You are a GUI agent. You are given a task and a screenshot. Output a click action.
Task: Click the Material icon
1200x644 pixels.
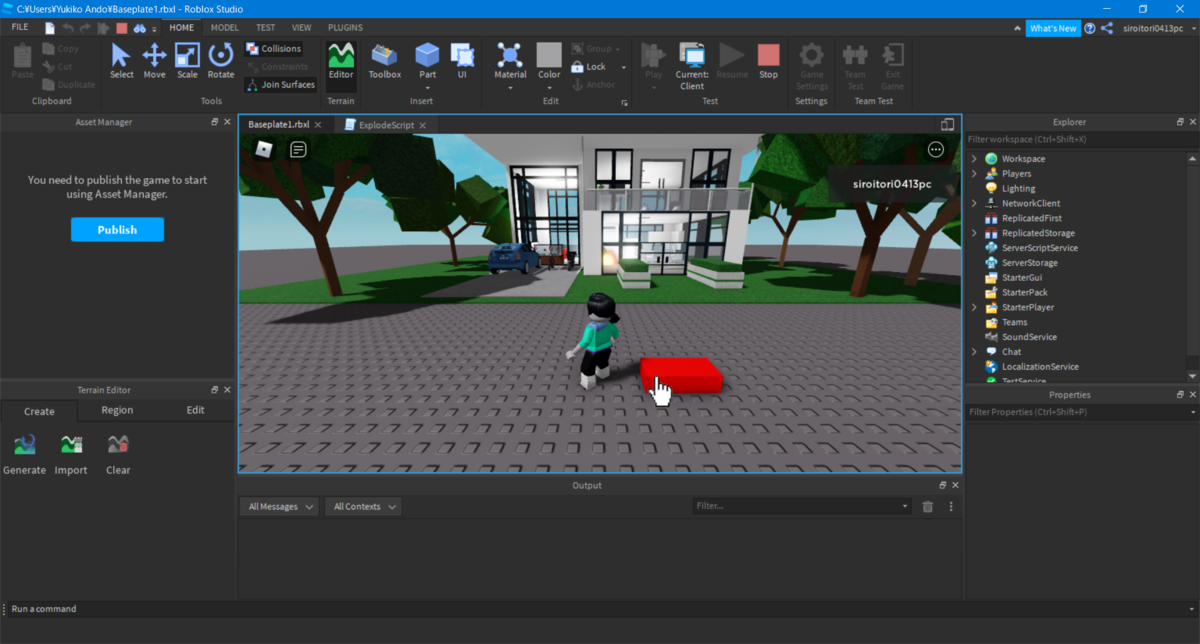(x=510, y=56)
